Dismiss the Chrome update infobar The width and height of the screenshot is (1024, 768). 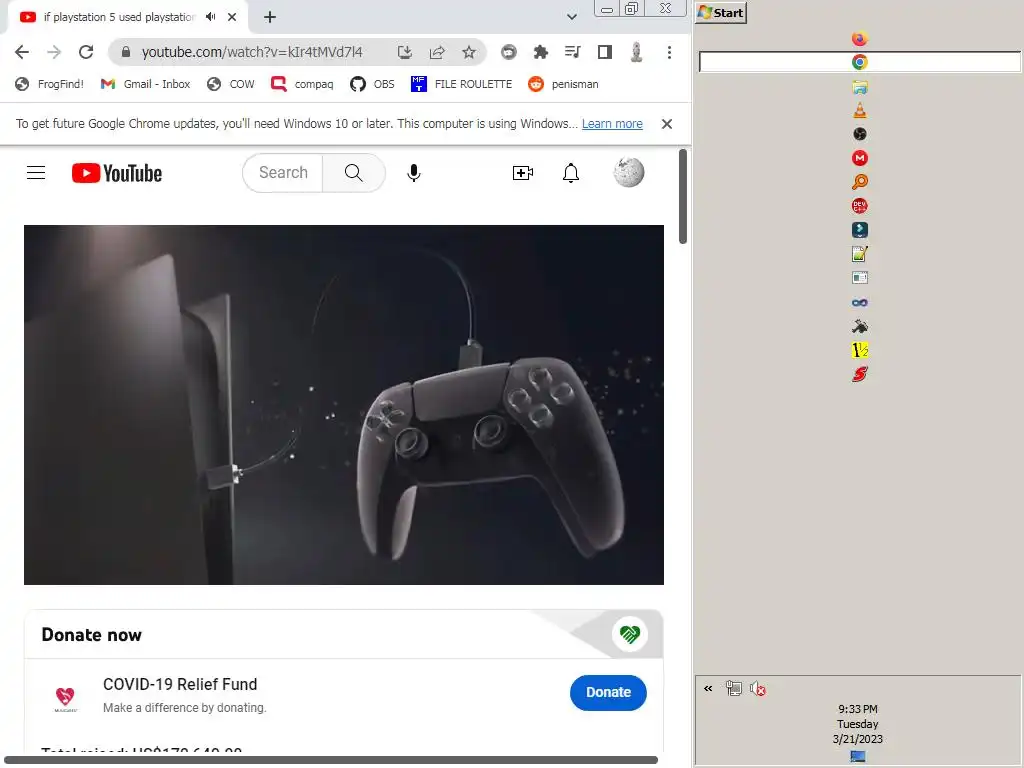click(667, 124)
